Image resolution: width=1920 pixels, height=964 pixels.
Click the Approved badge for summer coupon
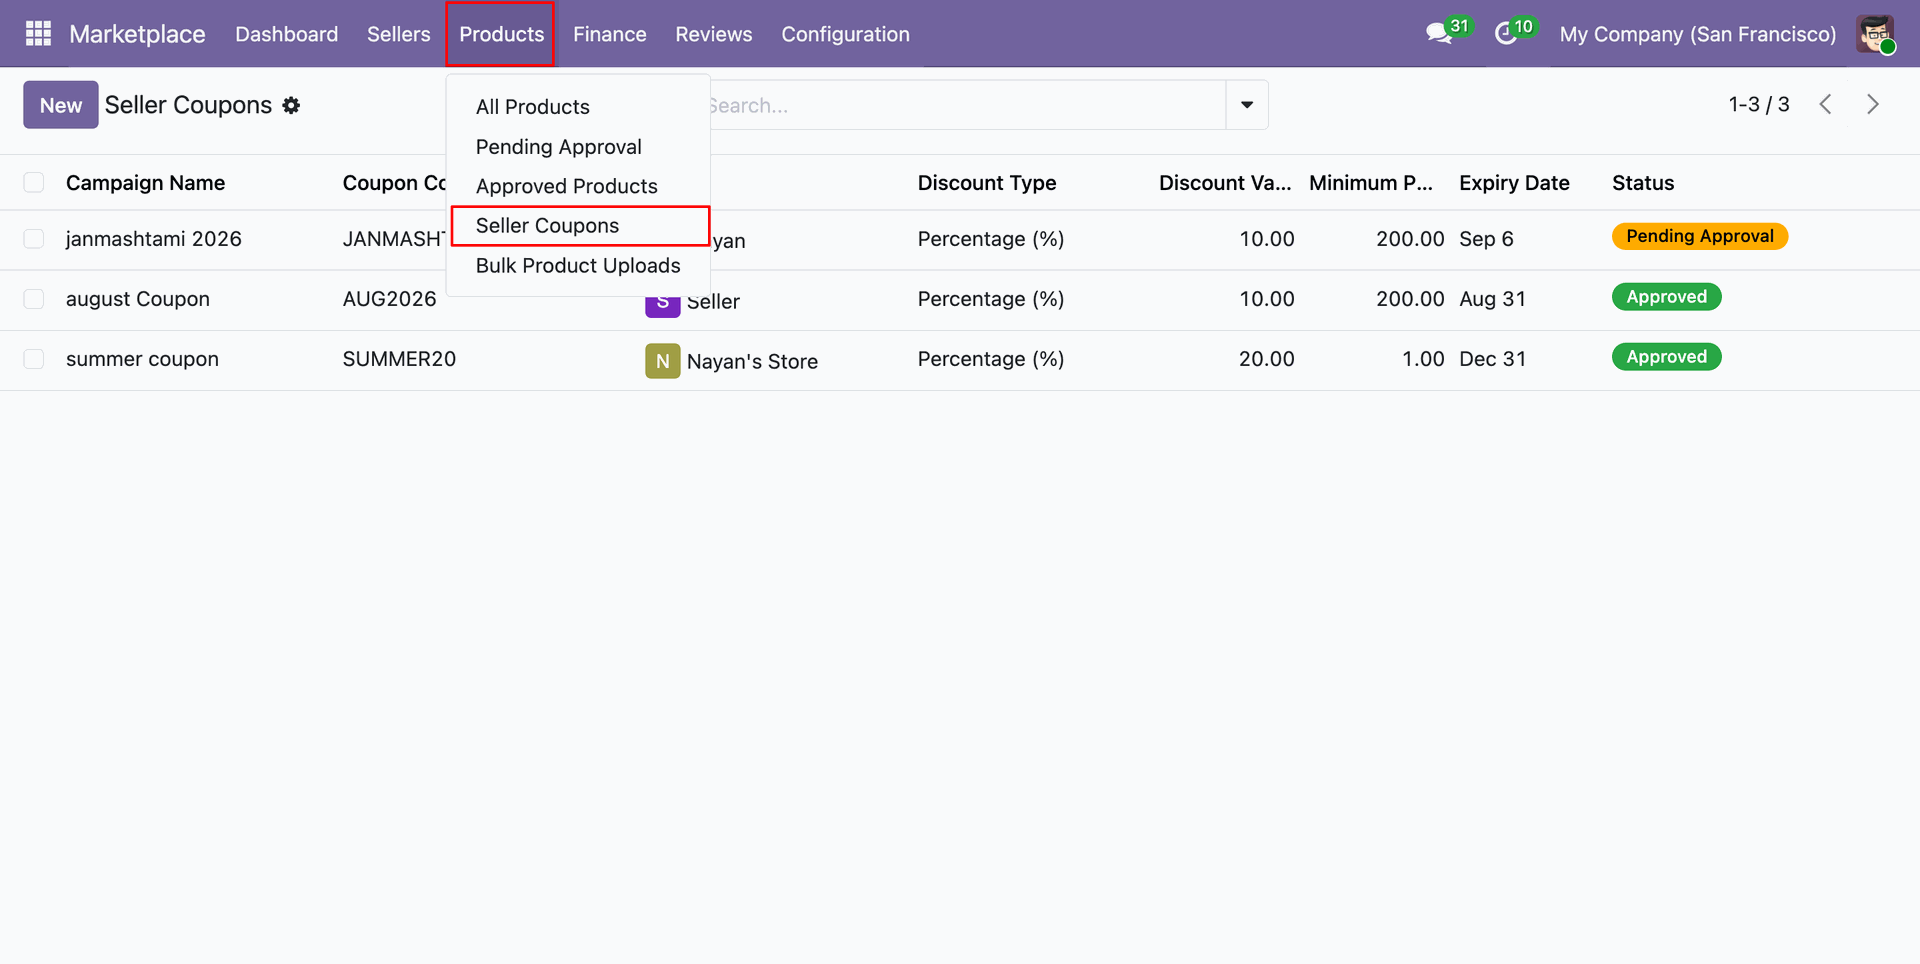1666,357
